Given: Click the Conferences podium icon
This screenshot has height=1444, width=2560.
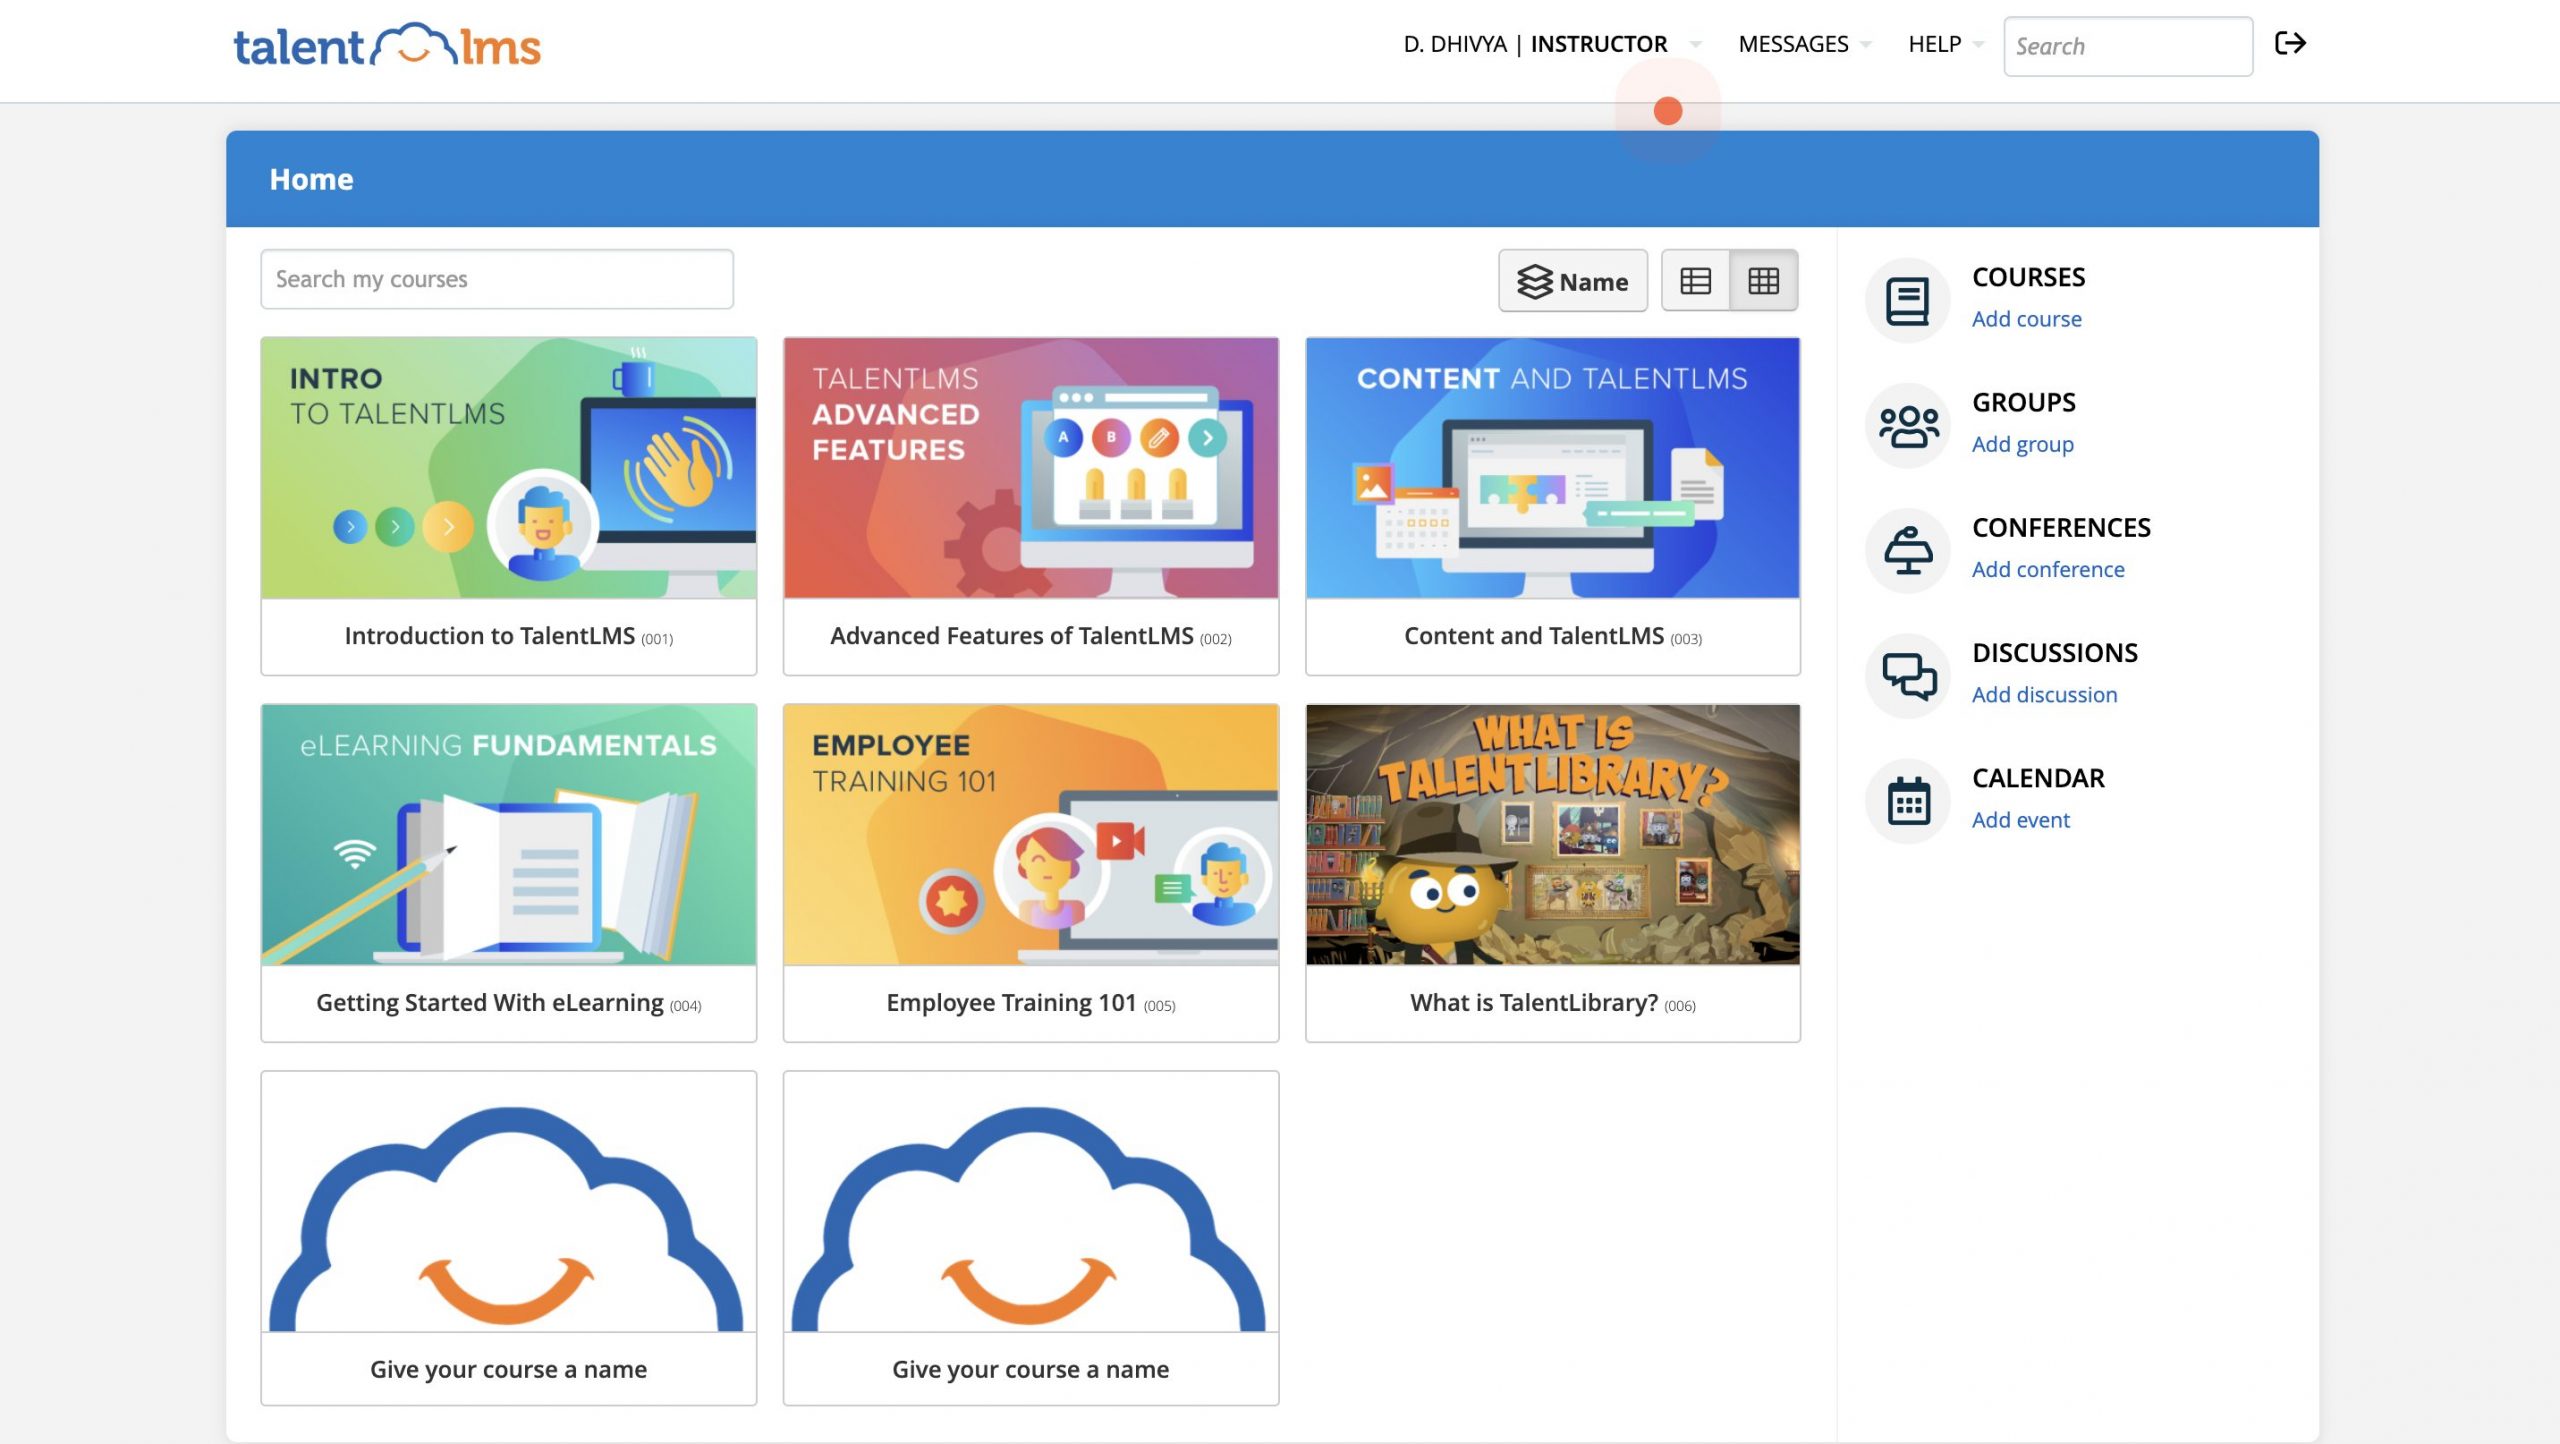Looking at the screenshot, I should coord(1906,550).
